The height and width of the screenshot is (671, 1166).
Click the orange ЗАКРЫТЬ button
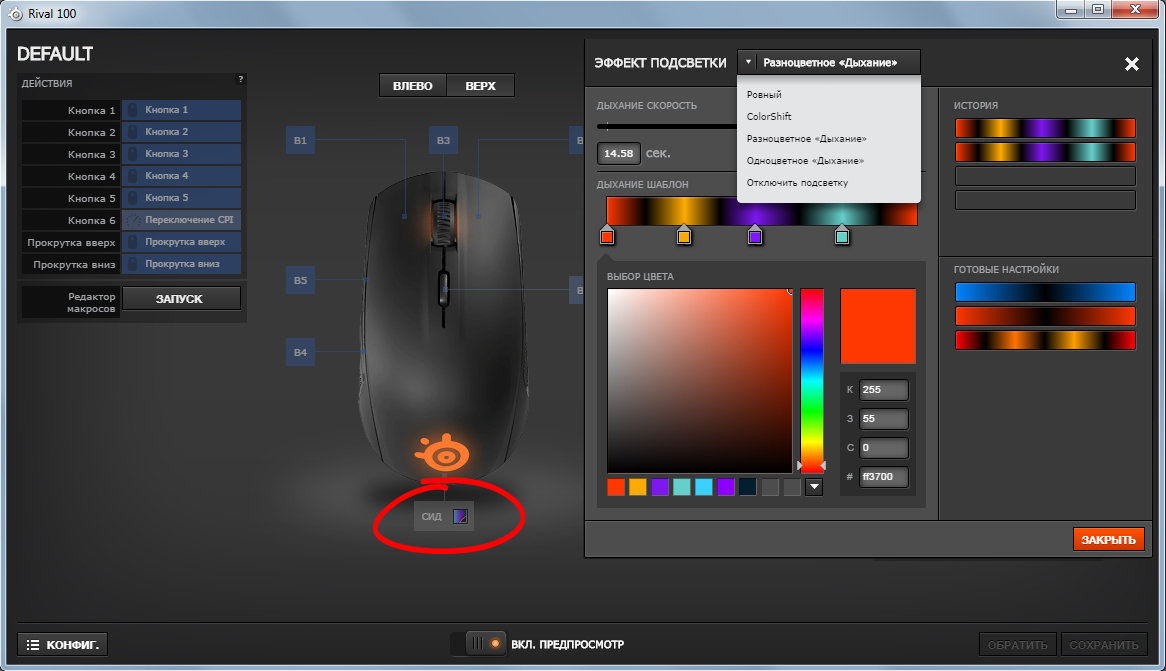click(1108, 540)
